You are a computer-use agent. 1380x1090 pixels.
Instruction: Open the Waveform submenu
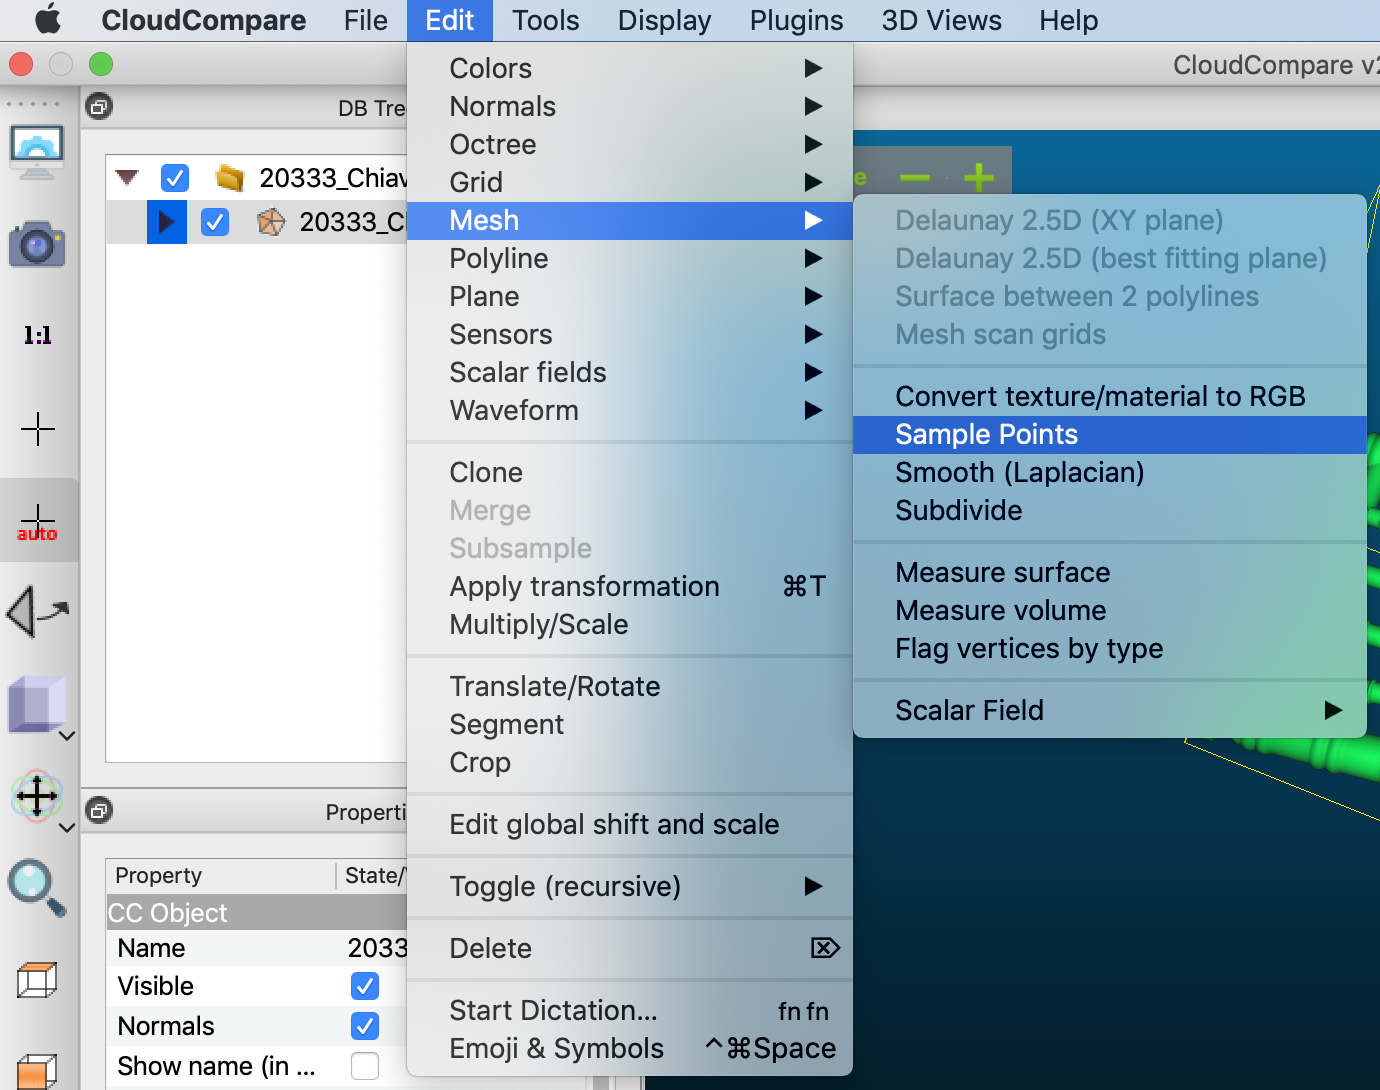(630, 410)
